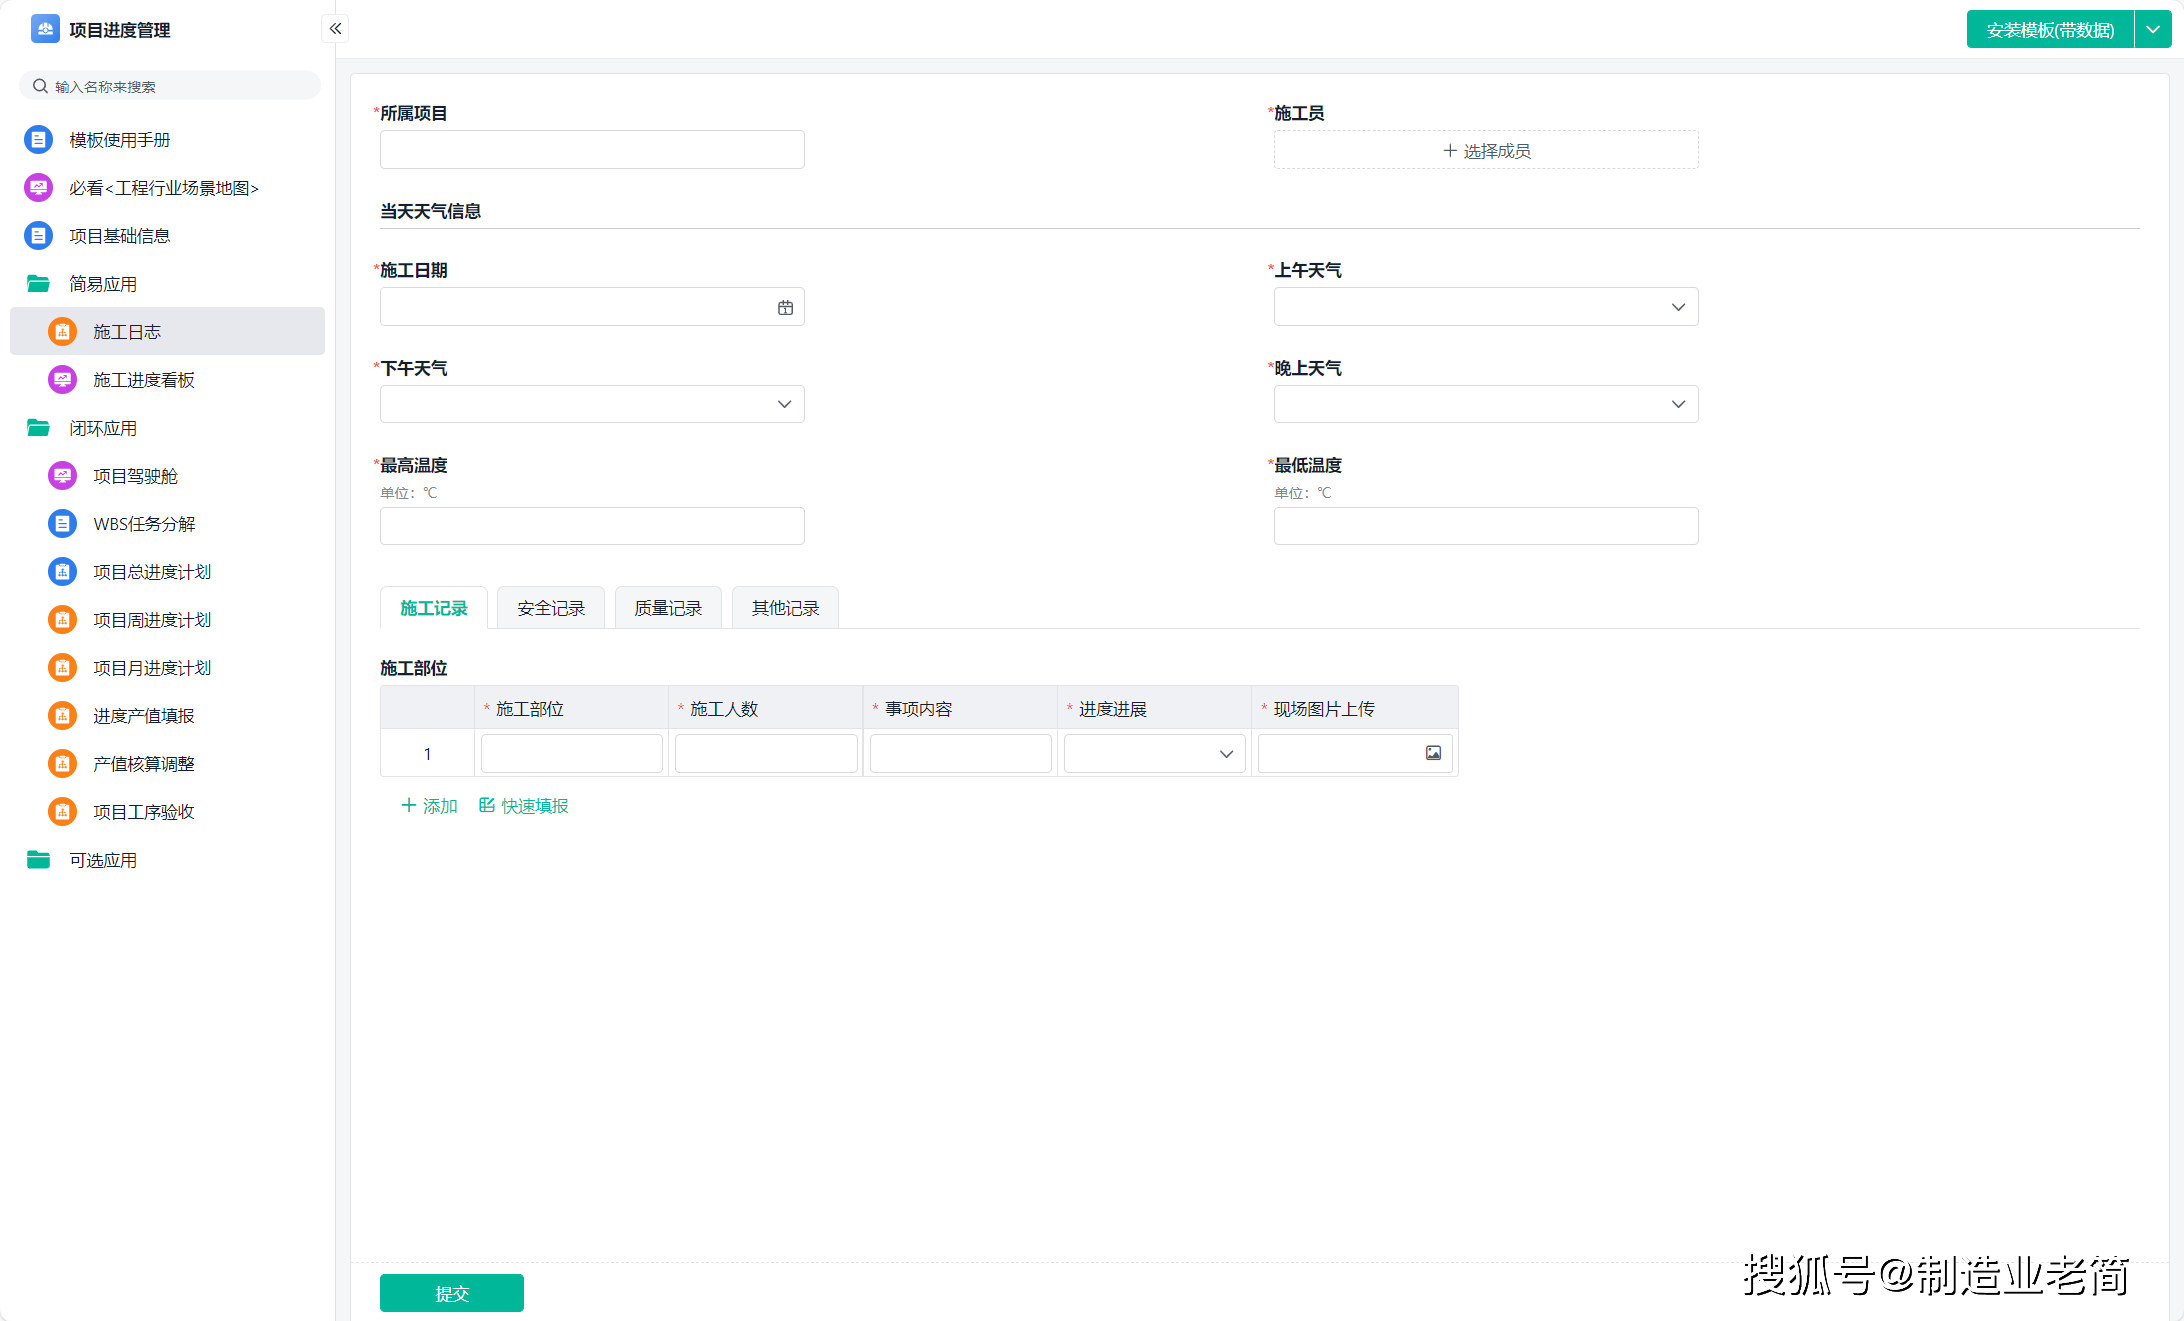Open 项目月进度计划 label in the sidebar

point(152,668)
